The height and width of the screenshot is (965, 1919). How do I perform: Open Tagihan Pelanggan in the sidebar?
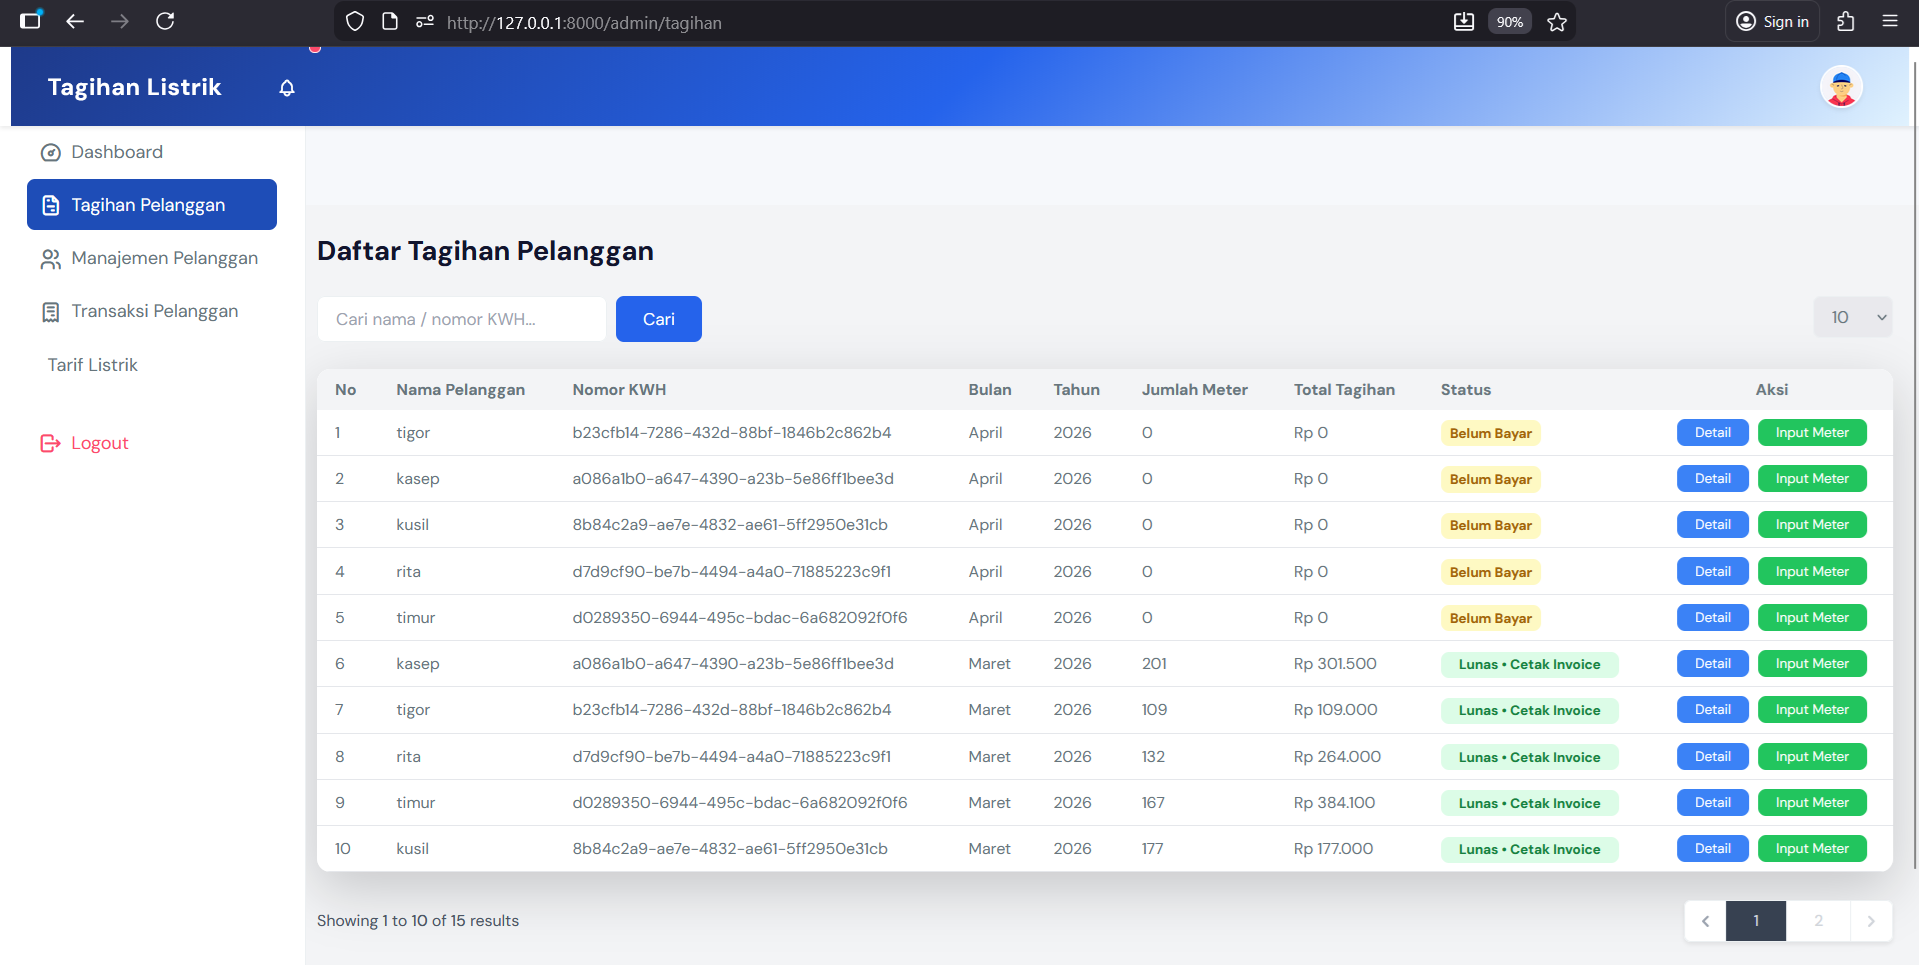coord(152,205)
